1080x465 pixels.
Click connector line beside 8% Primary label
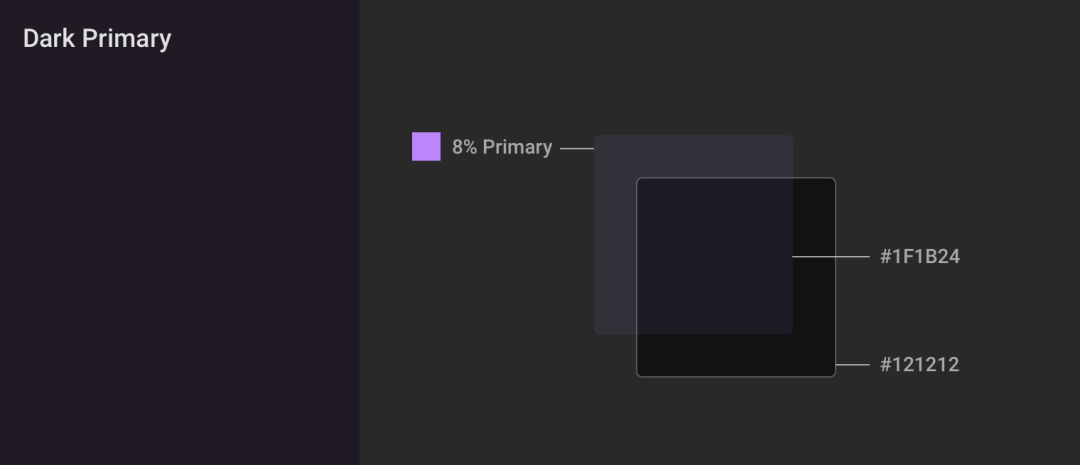[x=577, y=148]
